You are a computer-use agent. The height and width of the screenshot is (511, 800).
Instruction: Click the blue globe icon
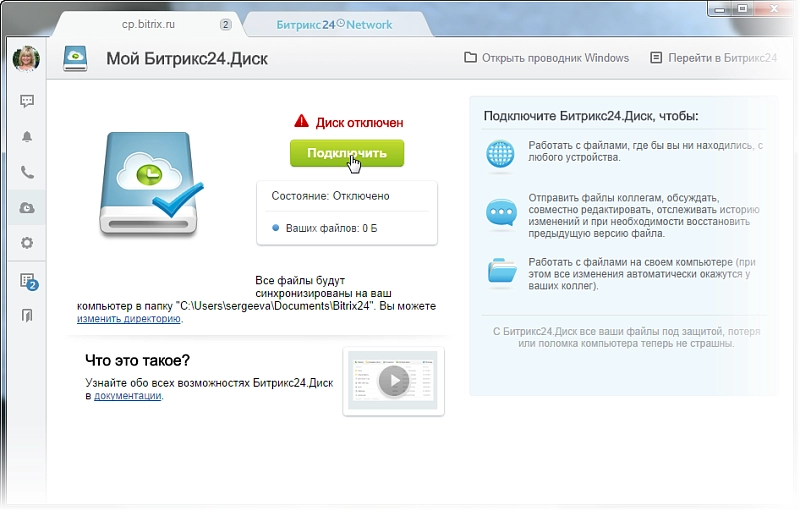499,153
